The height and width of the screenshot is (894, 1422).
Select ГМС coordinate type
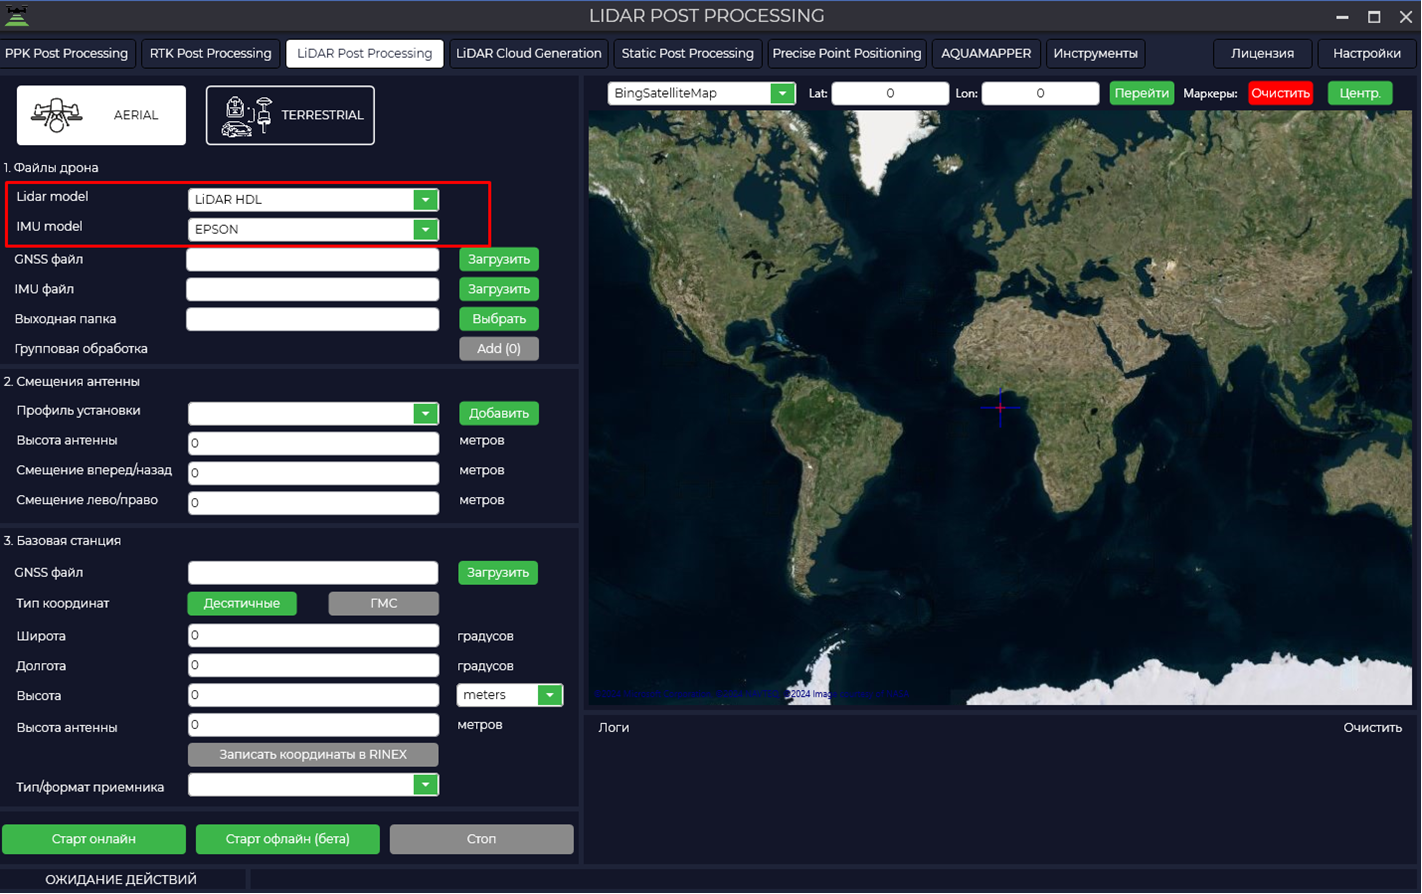pyautogui.click(x=384, y=603)
